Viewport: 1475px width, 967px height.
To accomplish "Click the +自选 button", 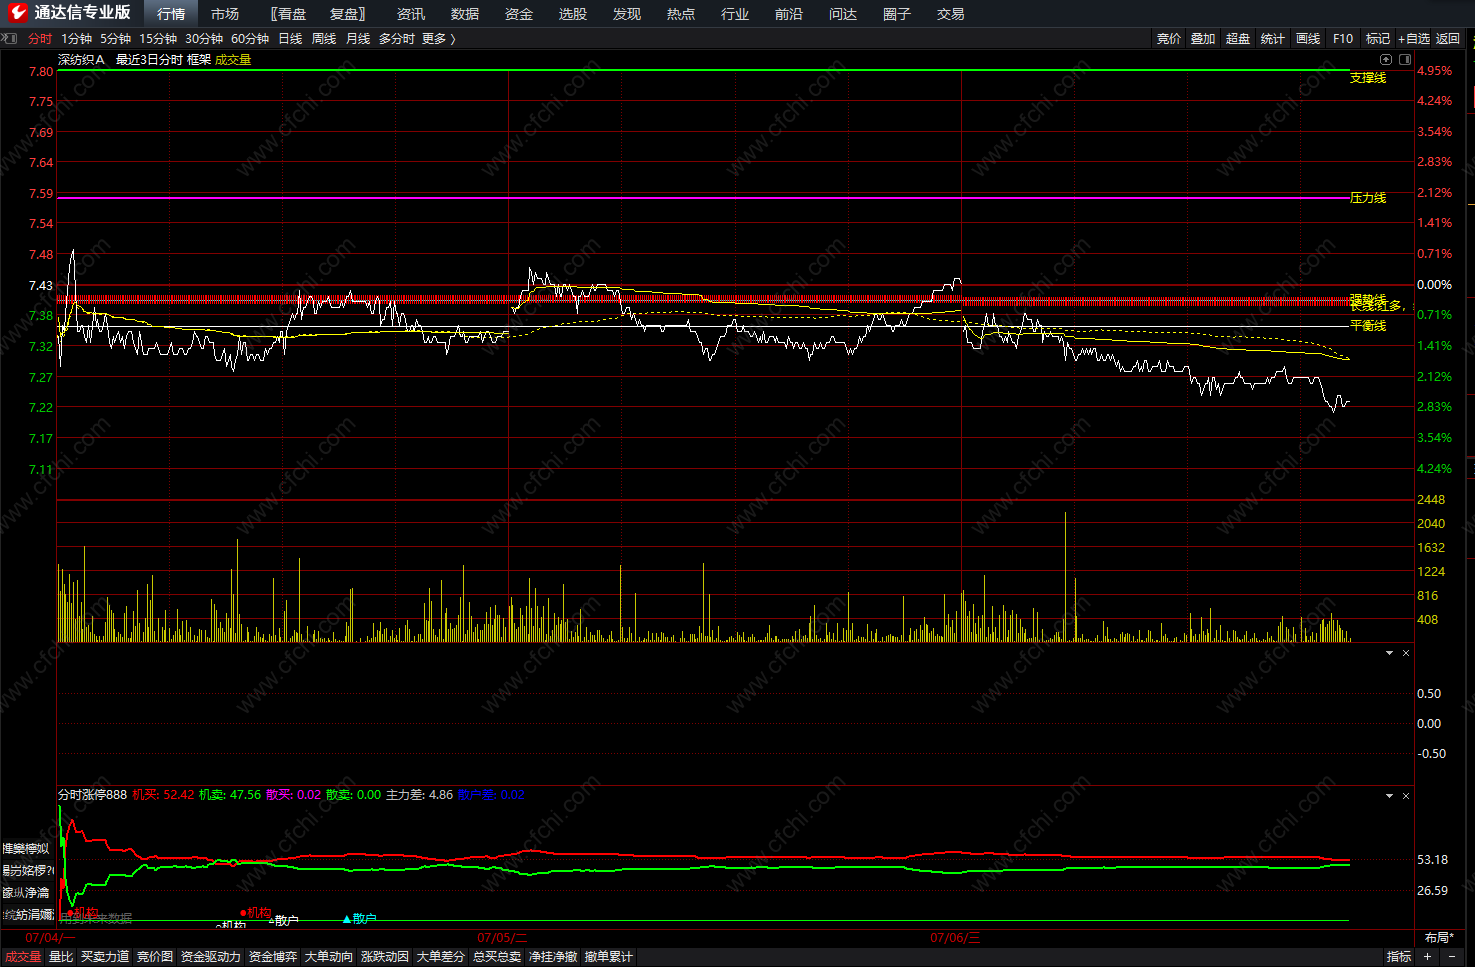I will [1413, 39].
